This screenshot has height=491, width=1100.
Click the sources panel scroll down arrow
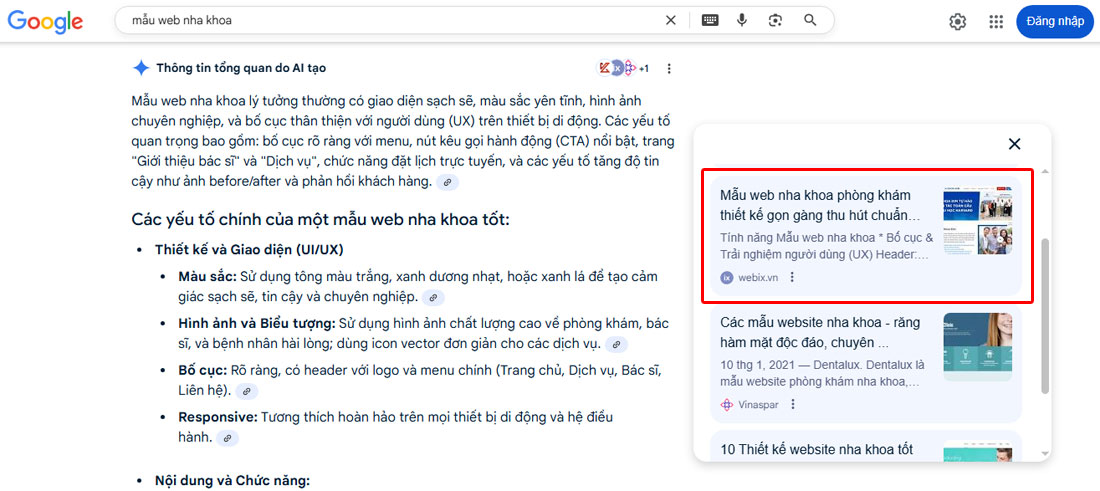(1045, 454)
